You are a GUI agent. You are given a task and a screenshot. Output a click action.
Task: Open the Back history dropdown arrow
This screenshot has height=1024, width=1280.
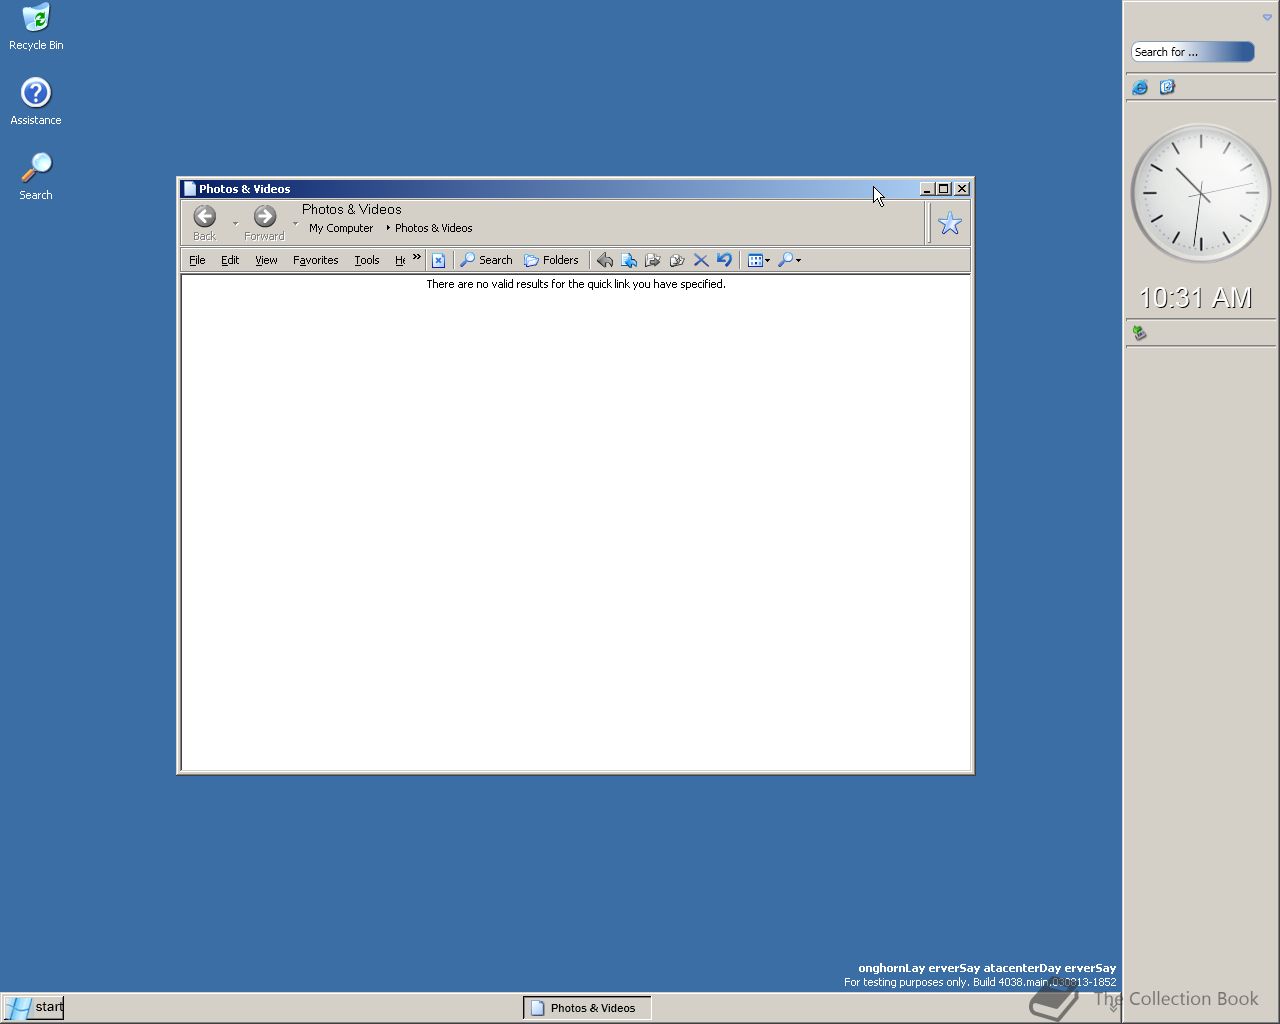[235, 224]
